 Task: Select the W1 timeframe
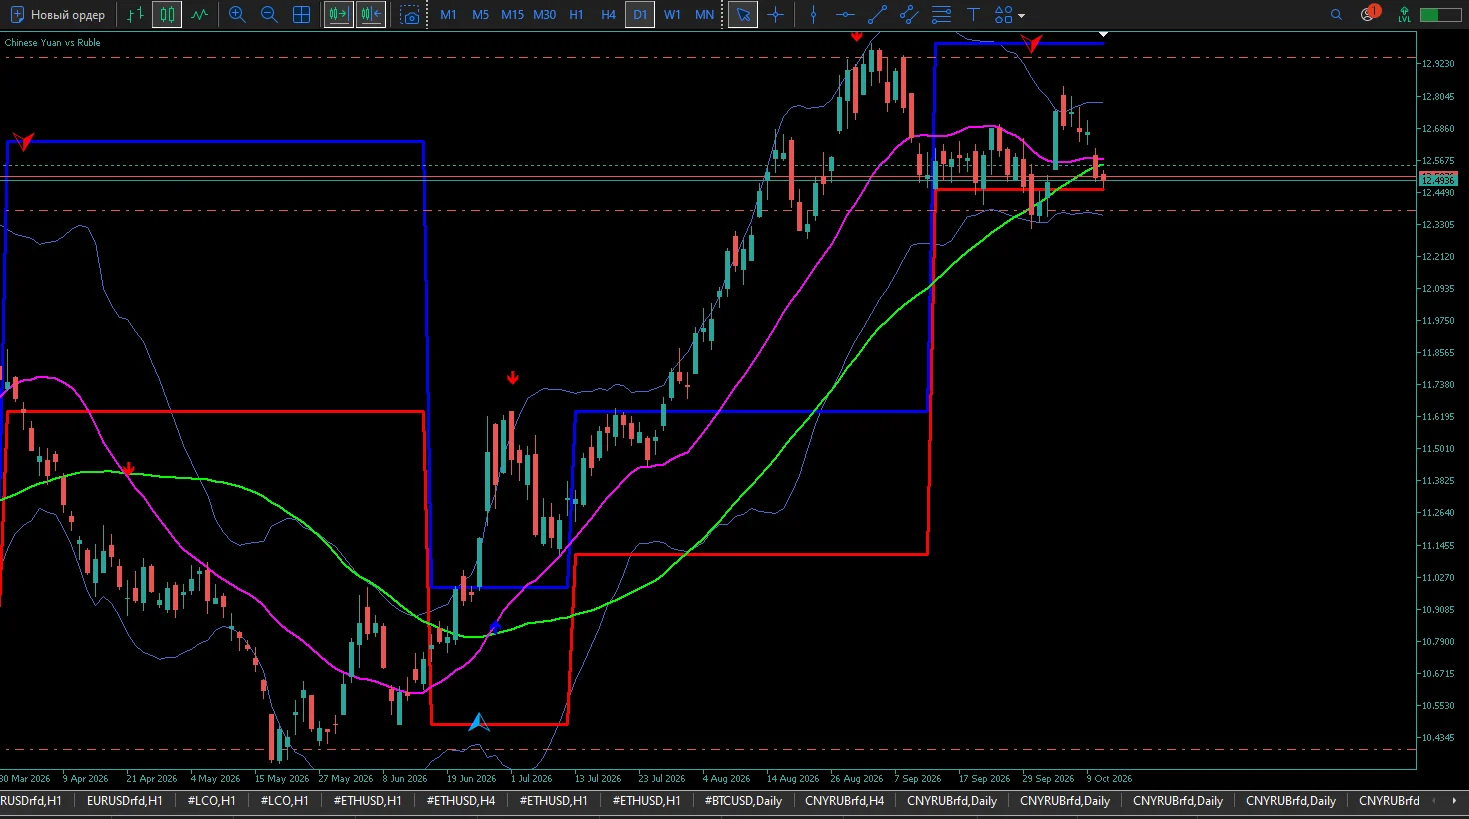(672, 15)
